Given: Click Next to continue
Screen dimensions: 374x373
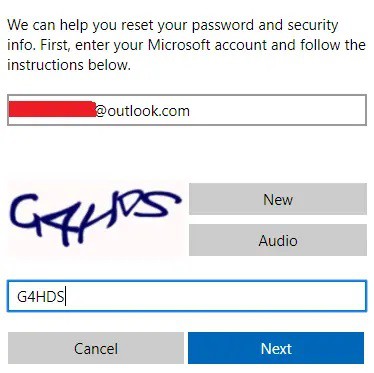Looking at the screenshot, I should coord(276,348).
